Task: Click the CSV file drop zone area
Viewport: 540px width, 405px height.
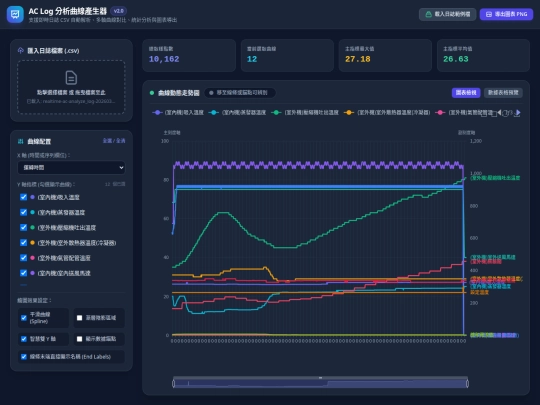Action: (71, 87)
